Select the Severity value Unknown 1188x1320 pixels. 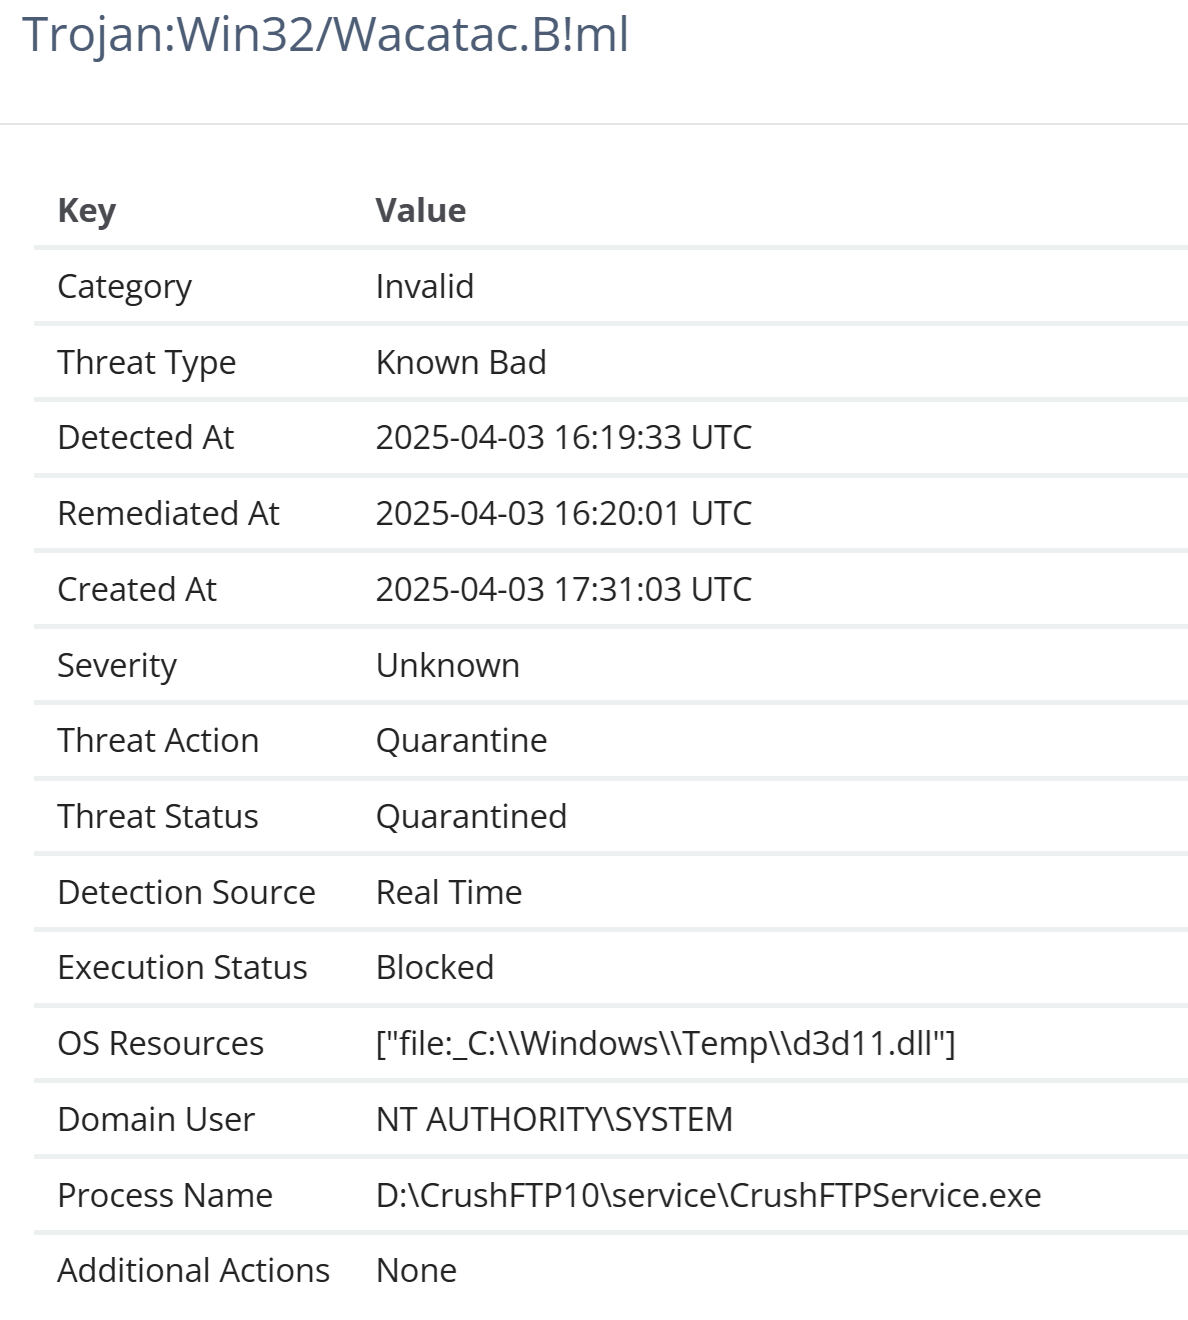pos(448,666)
